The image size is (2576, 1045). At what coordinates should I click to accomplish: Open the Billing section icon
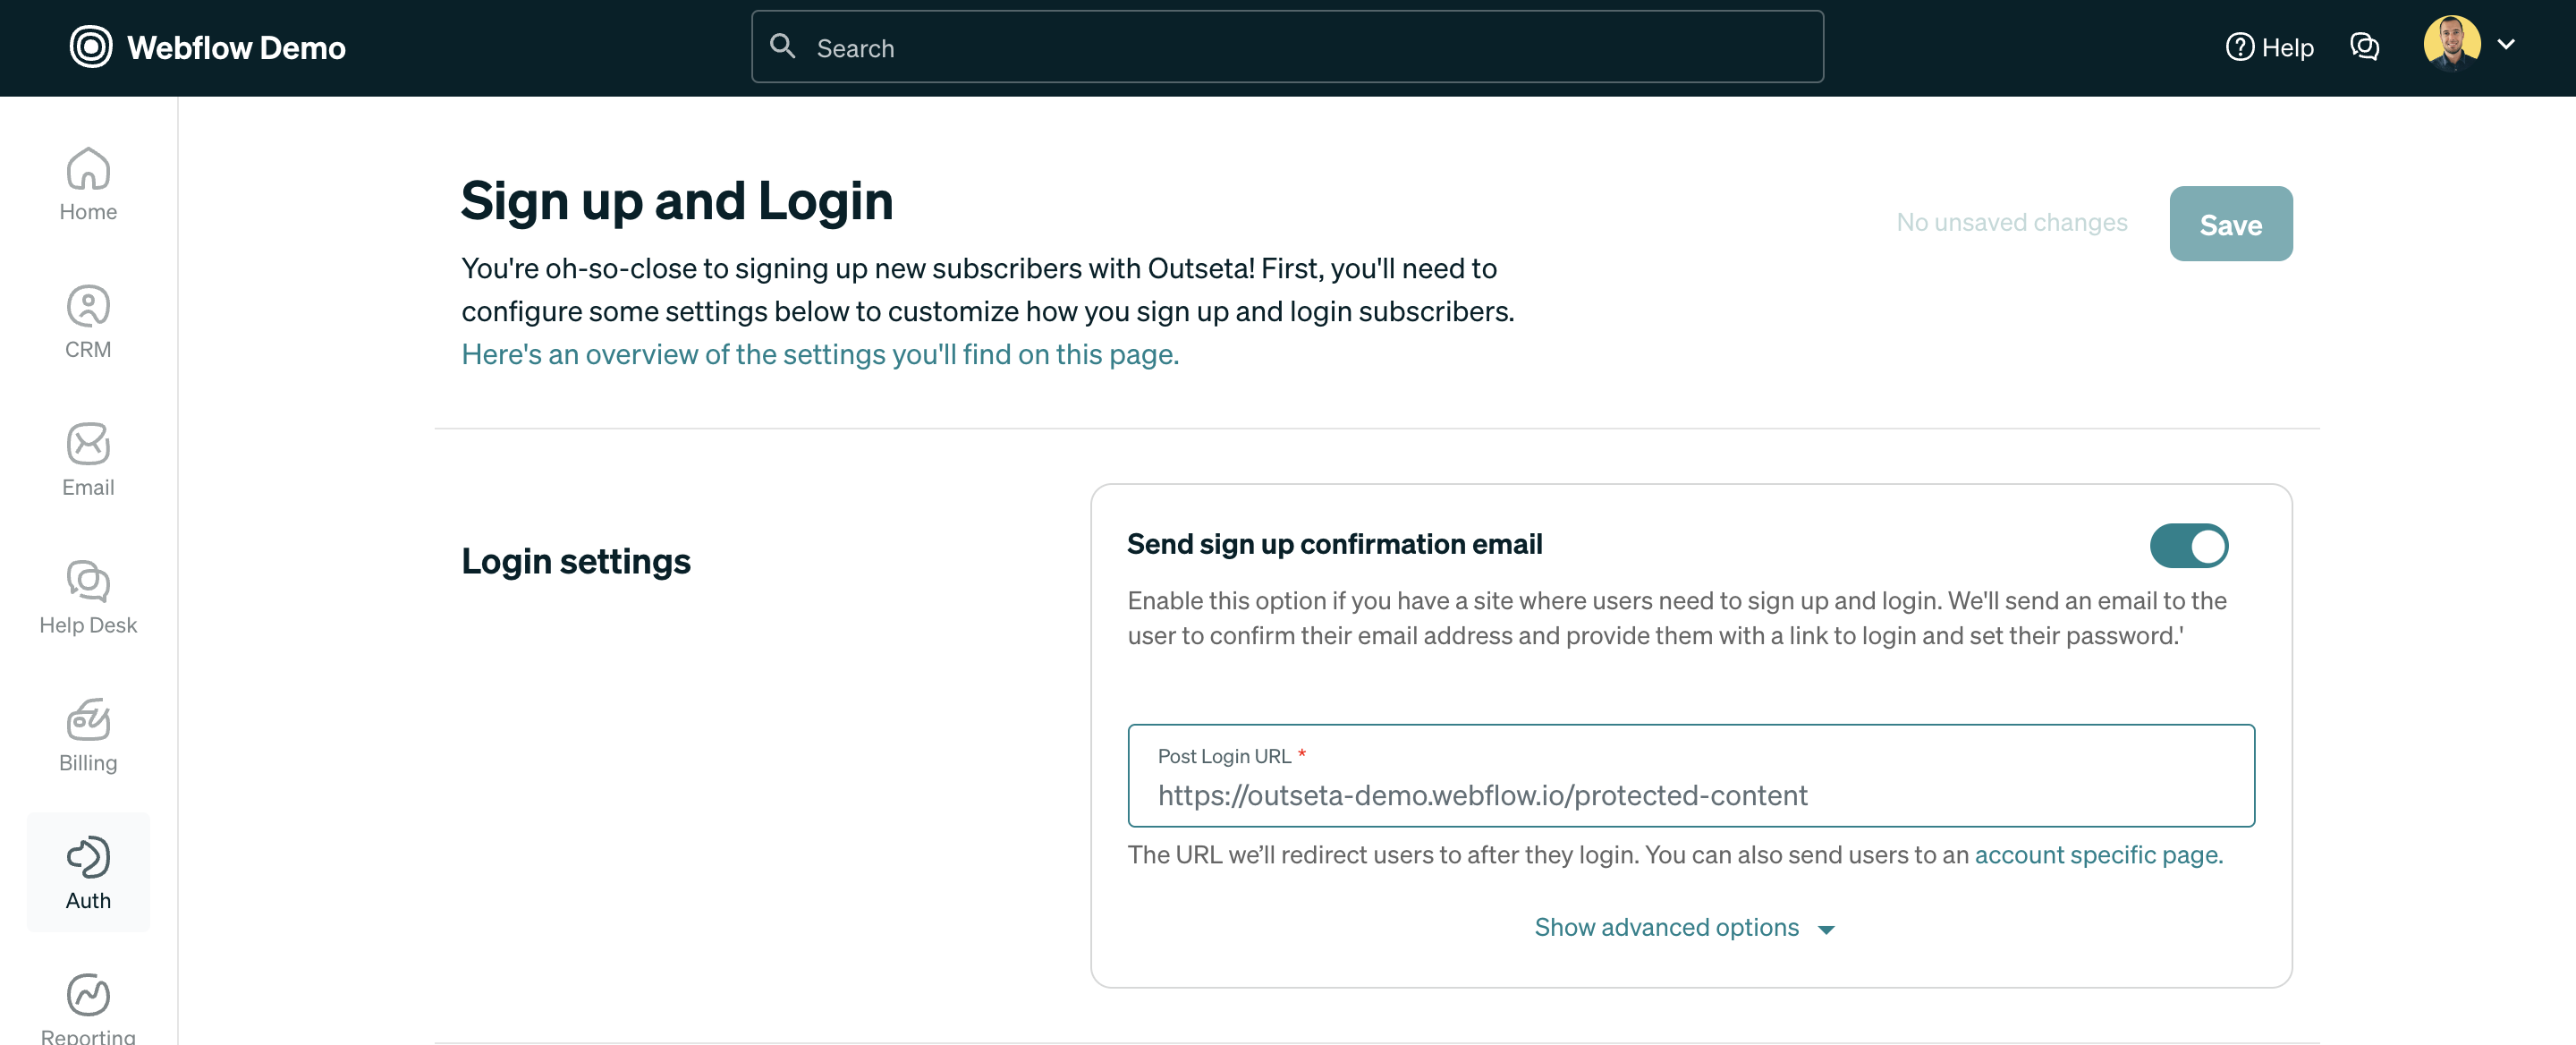click(x=88, y=734)
